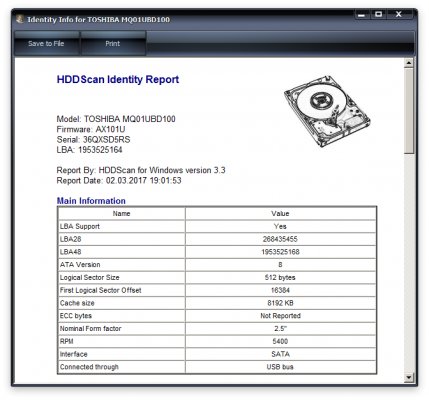Click the Interface SATA value cell
Screen dimensions: 429x400
coord(281,354)
